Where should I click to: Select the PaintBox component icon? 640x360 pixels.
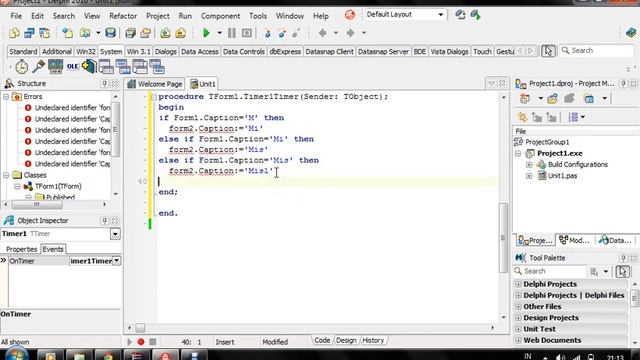38,67
